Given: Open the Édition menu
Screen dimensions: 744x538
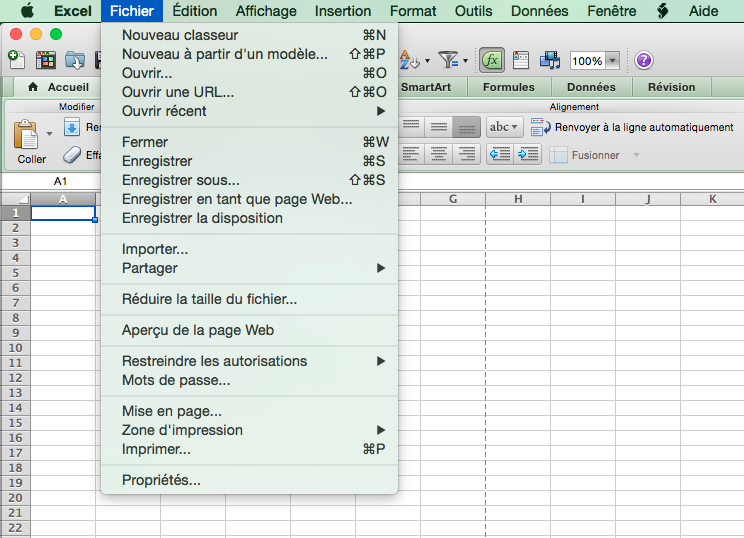Looking at the screenshot, I should pos(195,11).
